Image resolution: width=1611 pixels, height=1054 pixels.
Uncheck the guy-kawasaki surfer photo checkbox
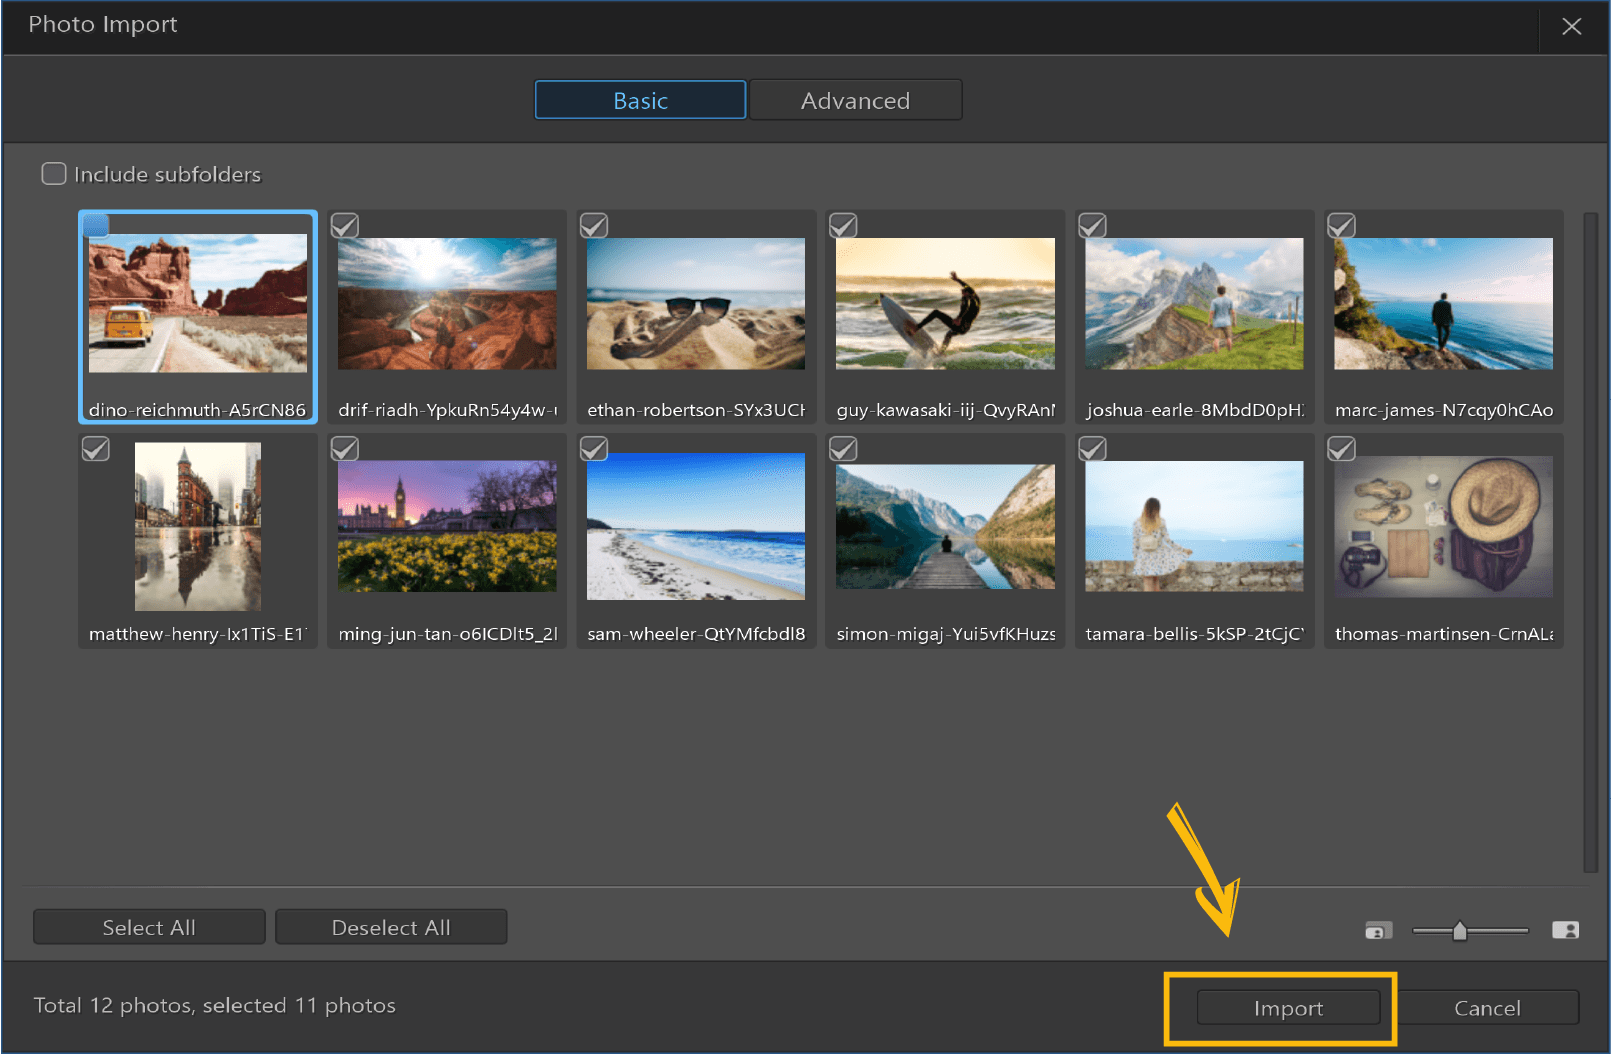tap(842, 225)
